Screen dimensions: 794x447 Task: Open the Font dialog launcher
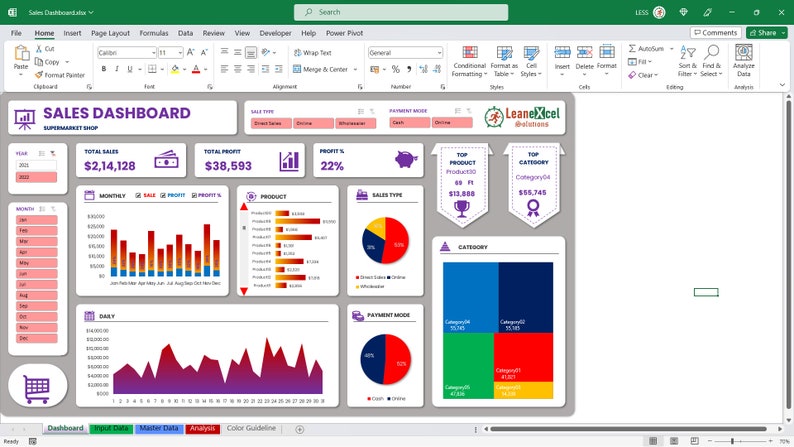tap(210, 87)
